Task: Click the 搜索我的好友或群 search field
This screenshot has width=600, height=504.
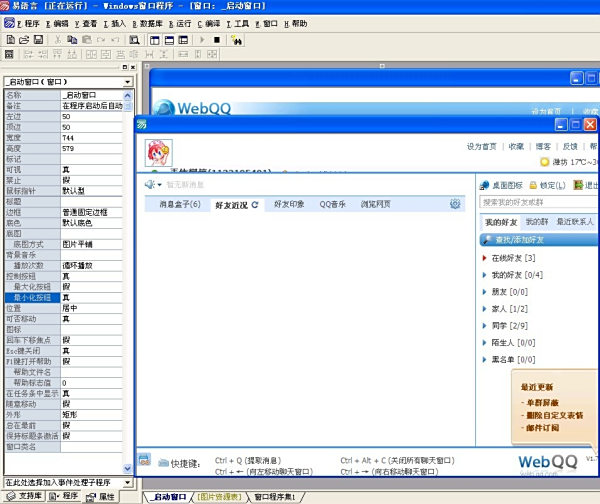Action: pos(538,202)
